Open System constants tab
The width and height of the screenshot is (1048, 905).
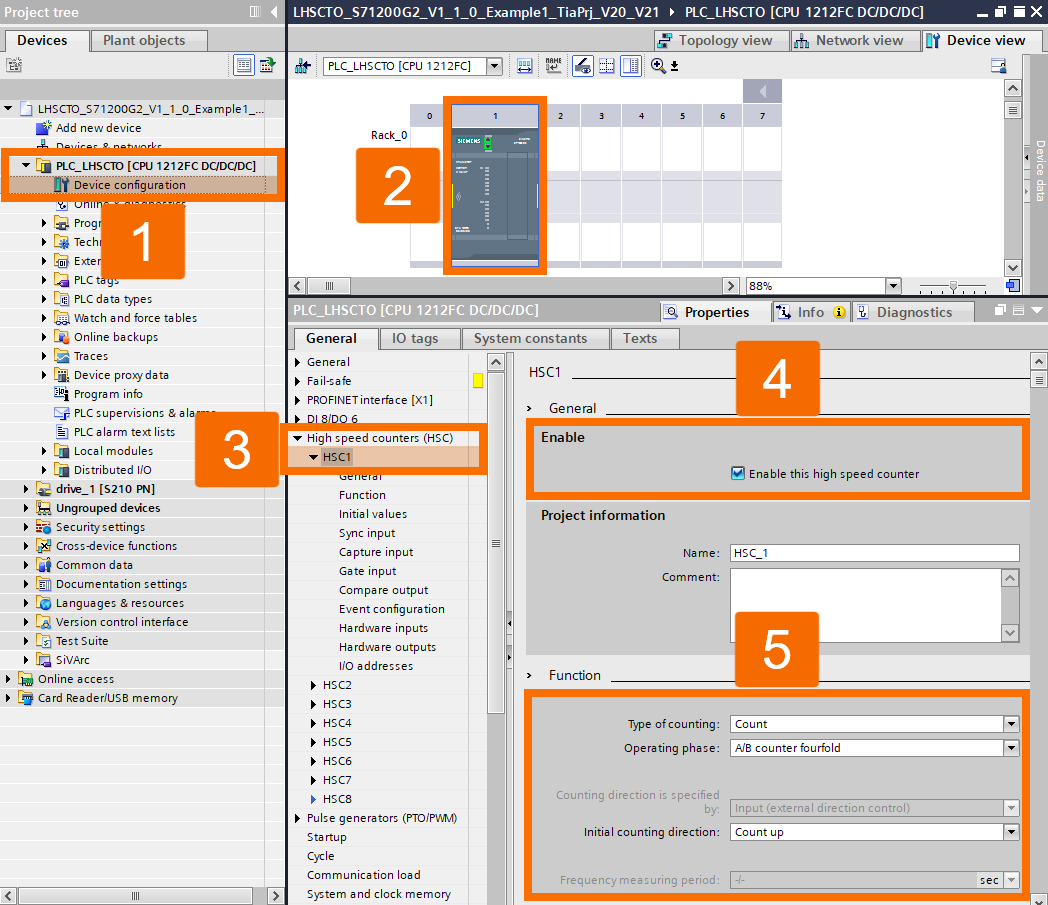(535, 339)
